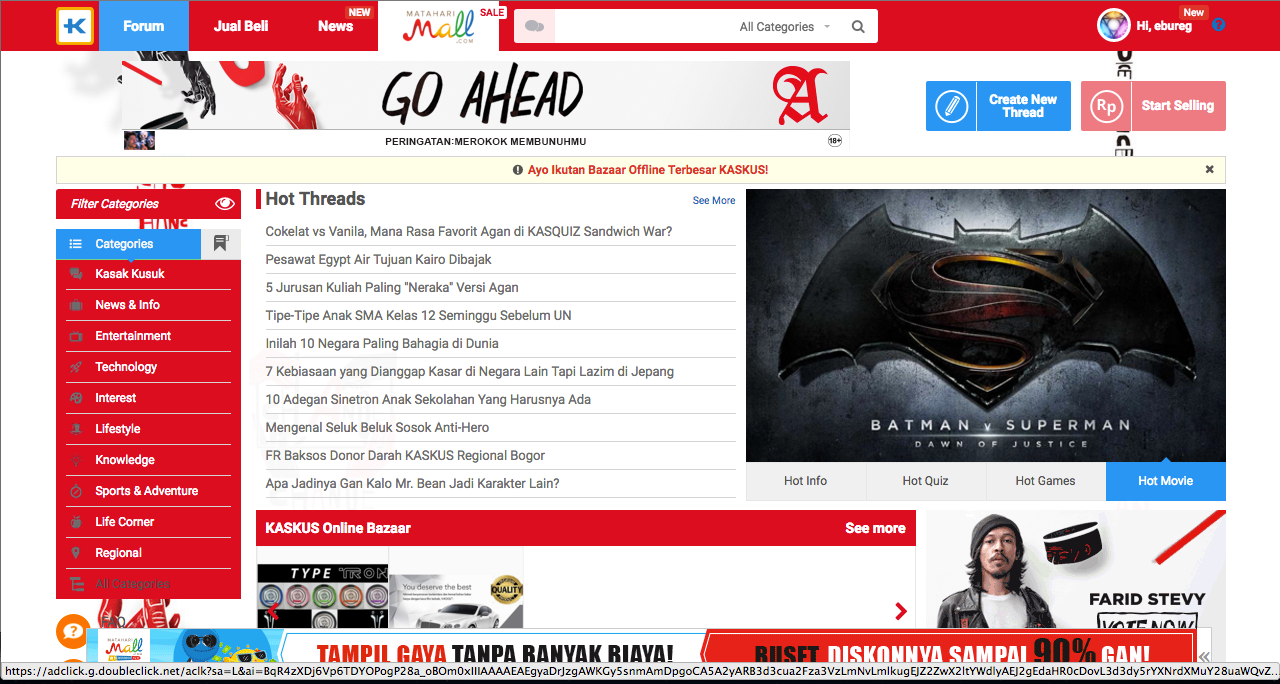Open the KASKUS home logo
The image size is (1280, 684).
click(x=75, y=26)
